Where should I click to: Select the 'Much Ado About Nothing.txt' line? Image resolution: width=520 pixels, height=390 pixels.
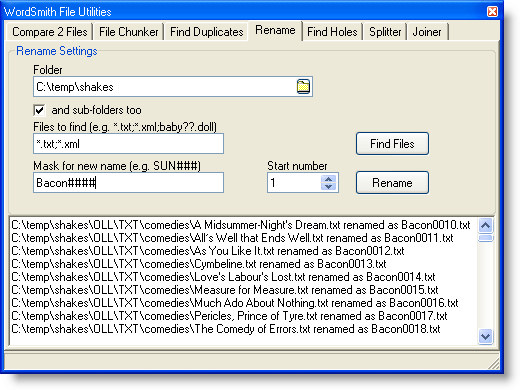(235, 303)
